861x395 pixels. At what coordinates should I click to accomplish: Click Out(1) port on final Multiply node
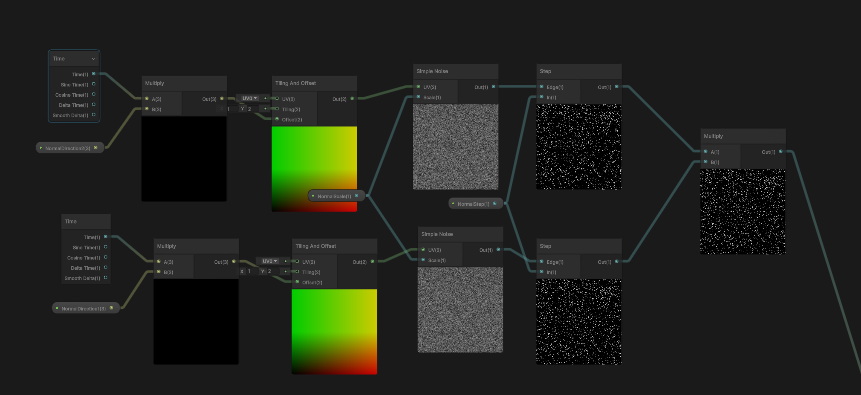[x=781, y=152]
